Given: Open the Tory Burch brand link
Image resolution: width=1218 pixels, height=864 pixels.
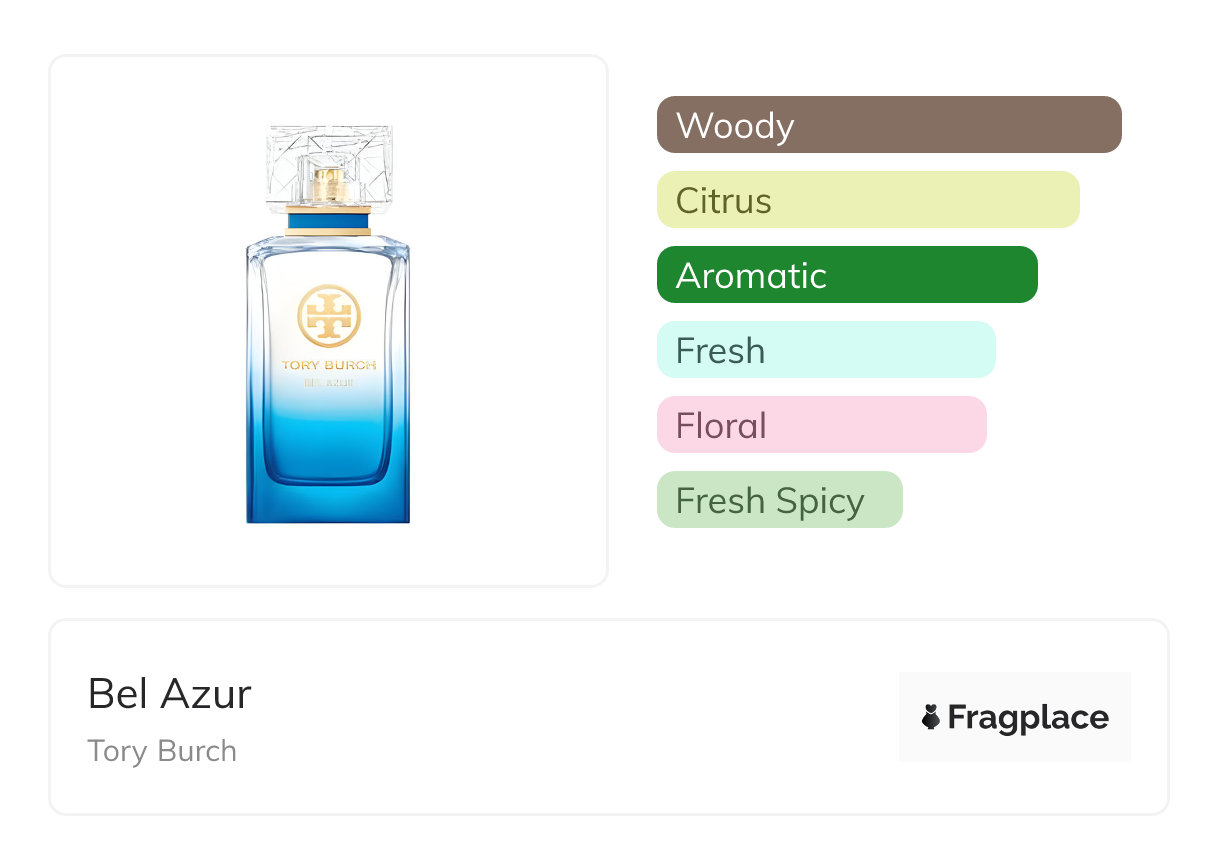Looking at the screenshot, I should 162,751.
